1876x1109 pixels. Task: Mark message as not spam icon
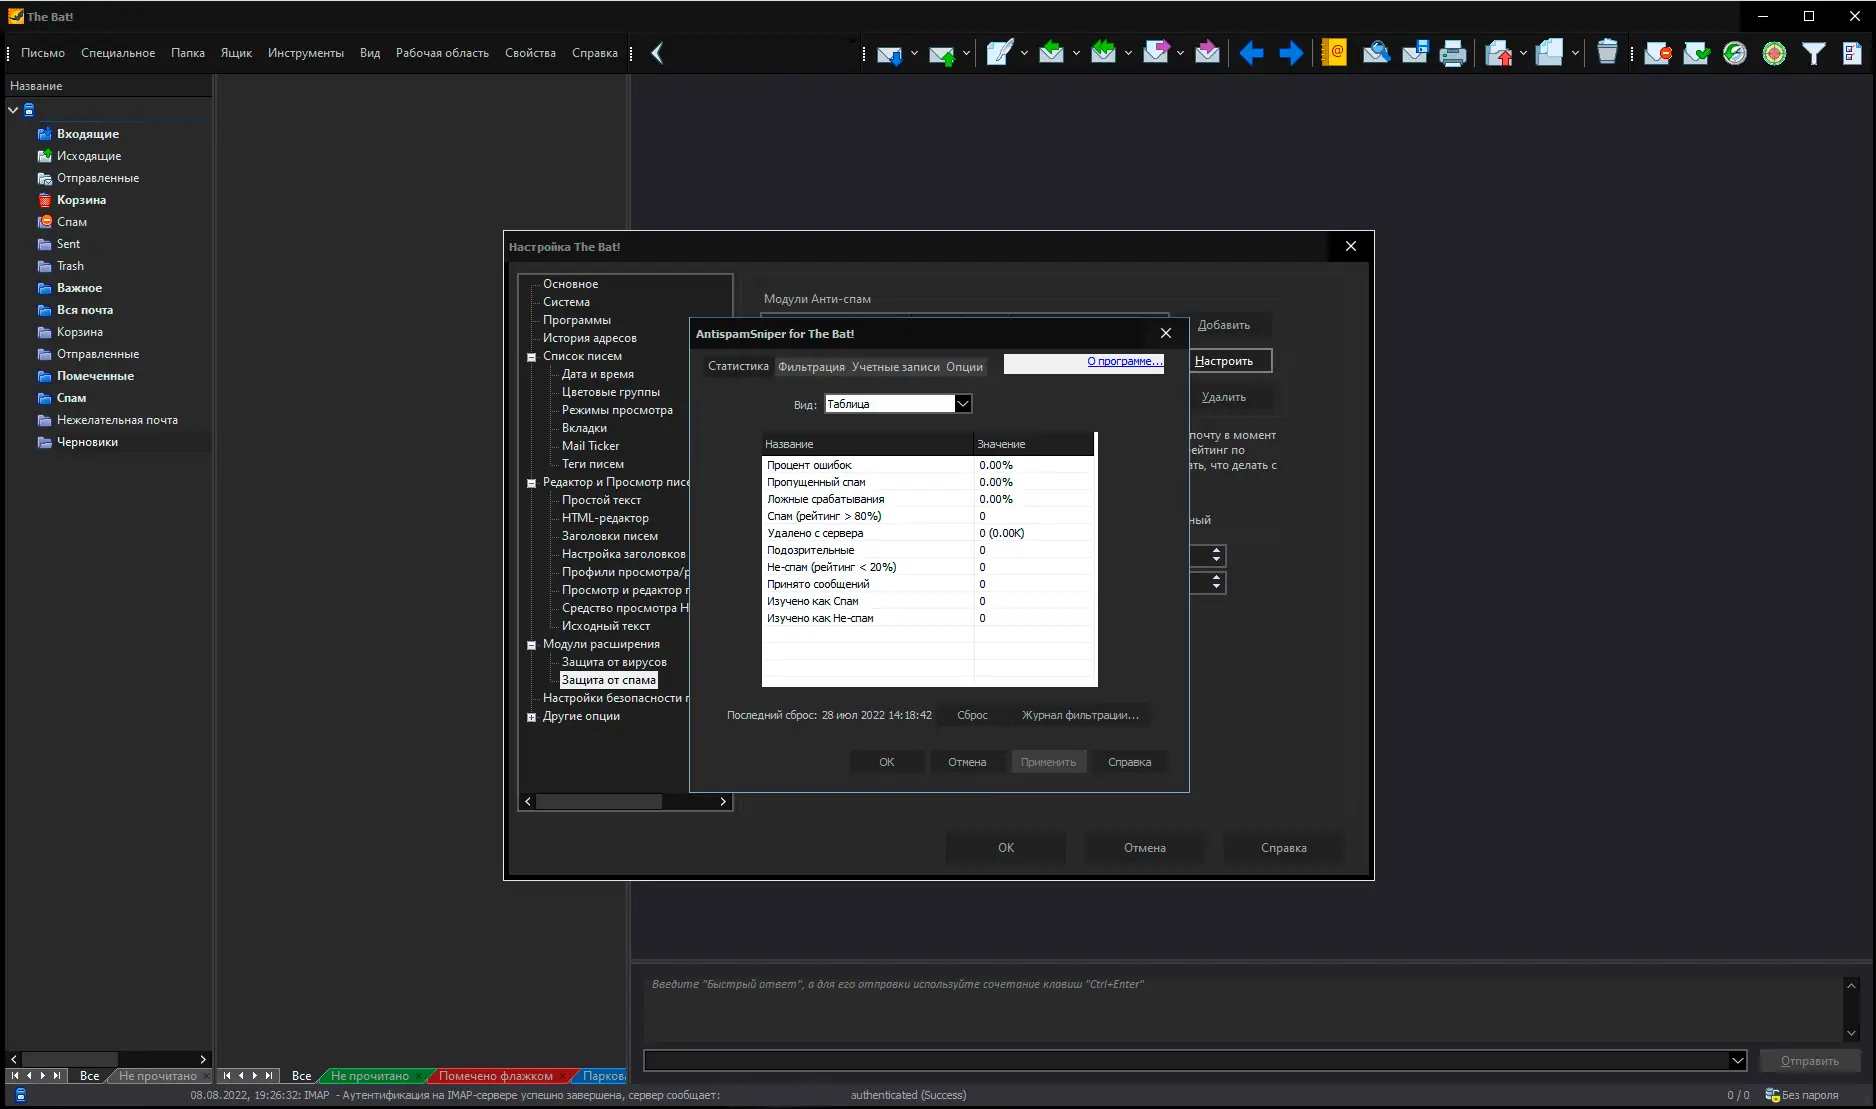[x=1696, y=53]
